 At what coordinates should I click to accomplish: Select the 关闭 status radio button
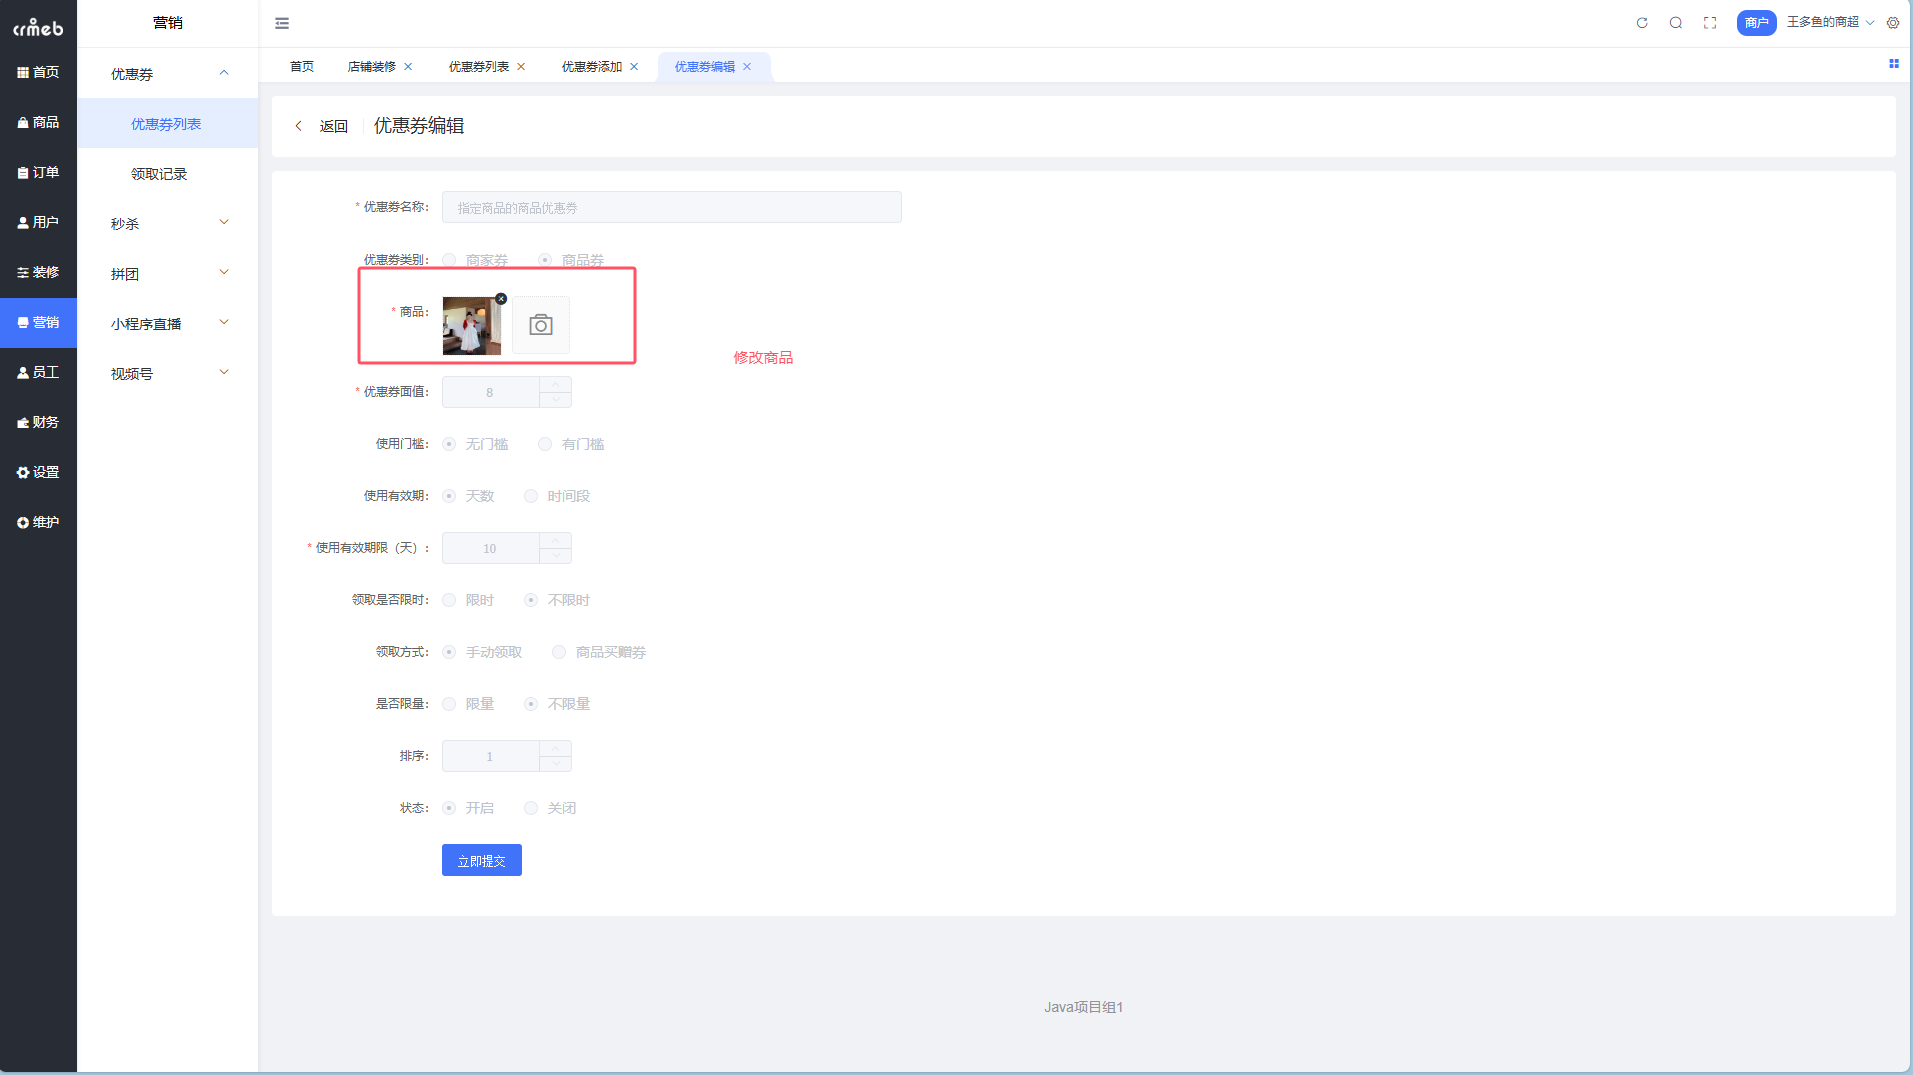tap(531, 808)
